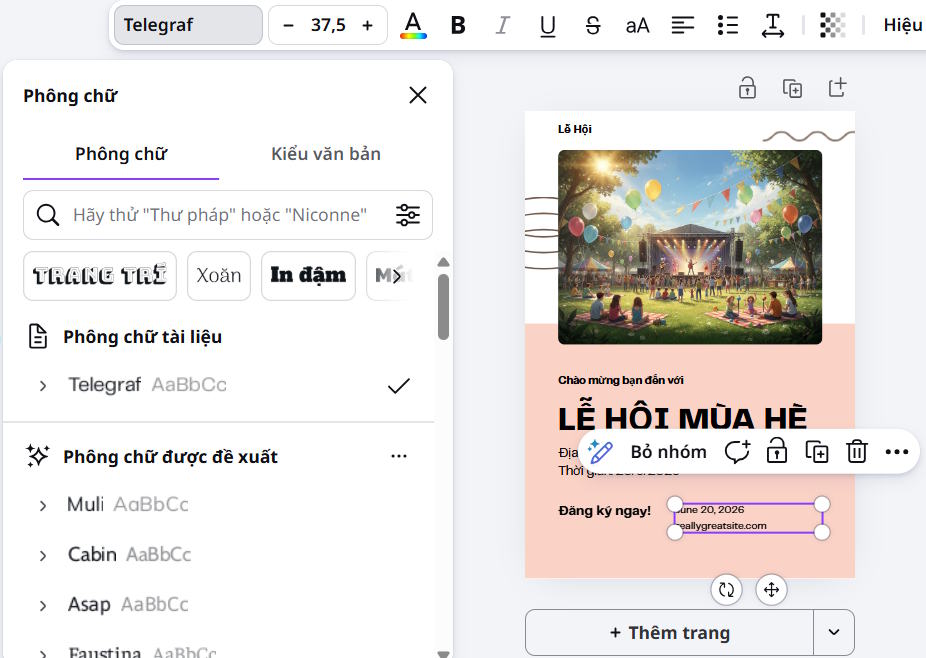This screenshot has height=658, width=926.
Task: Open the letter spacing settings
Action: pyautogui.click(x=773, y=25)
